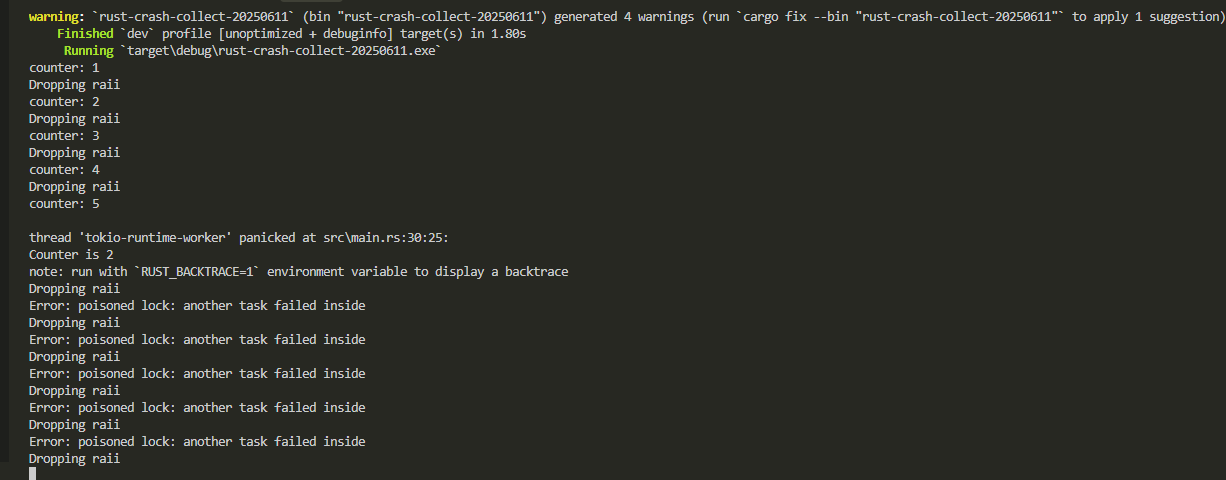Click the terminal cursor block at bottom
This screenshot has width=1226, height=480.
32,473
